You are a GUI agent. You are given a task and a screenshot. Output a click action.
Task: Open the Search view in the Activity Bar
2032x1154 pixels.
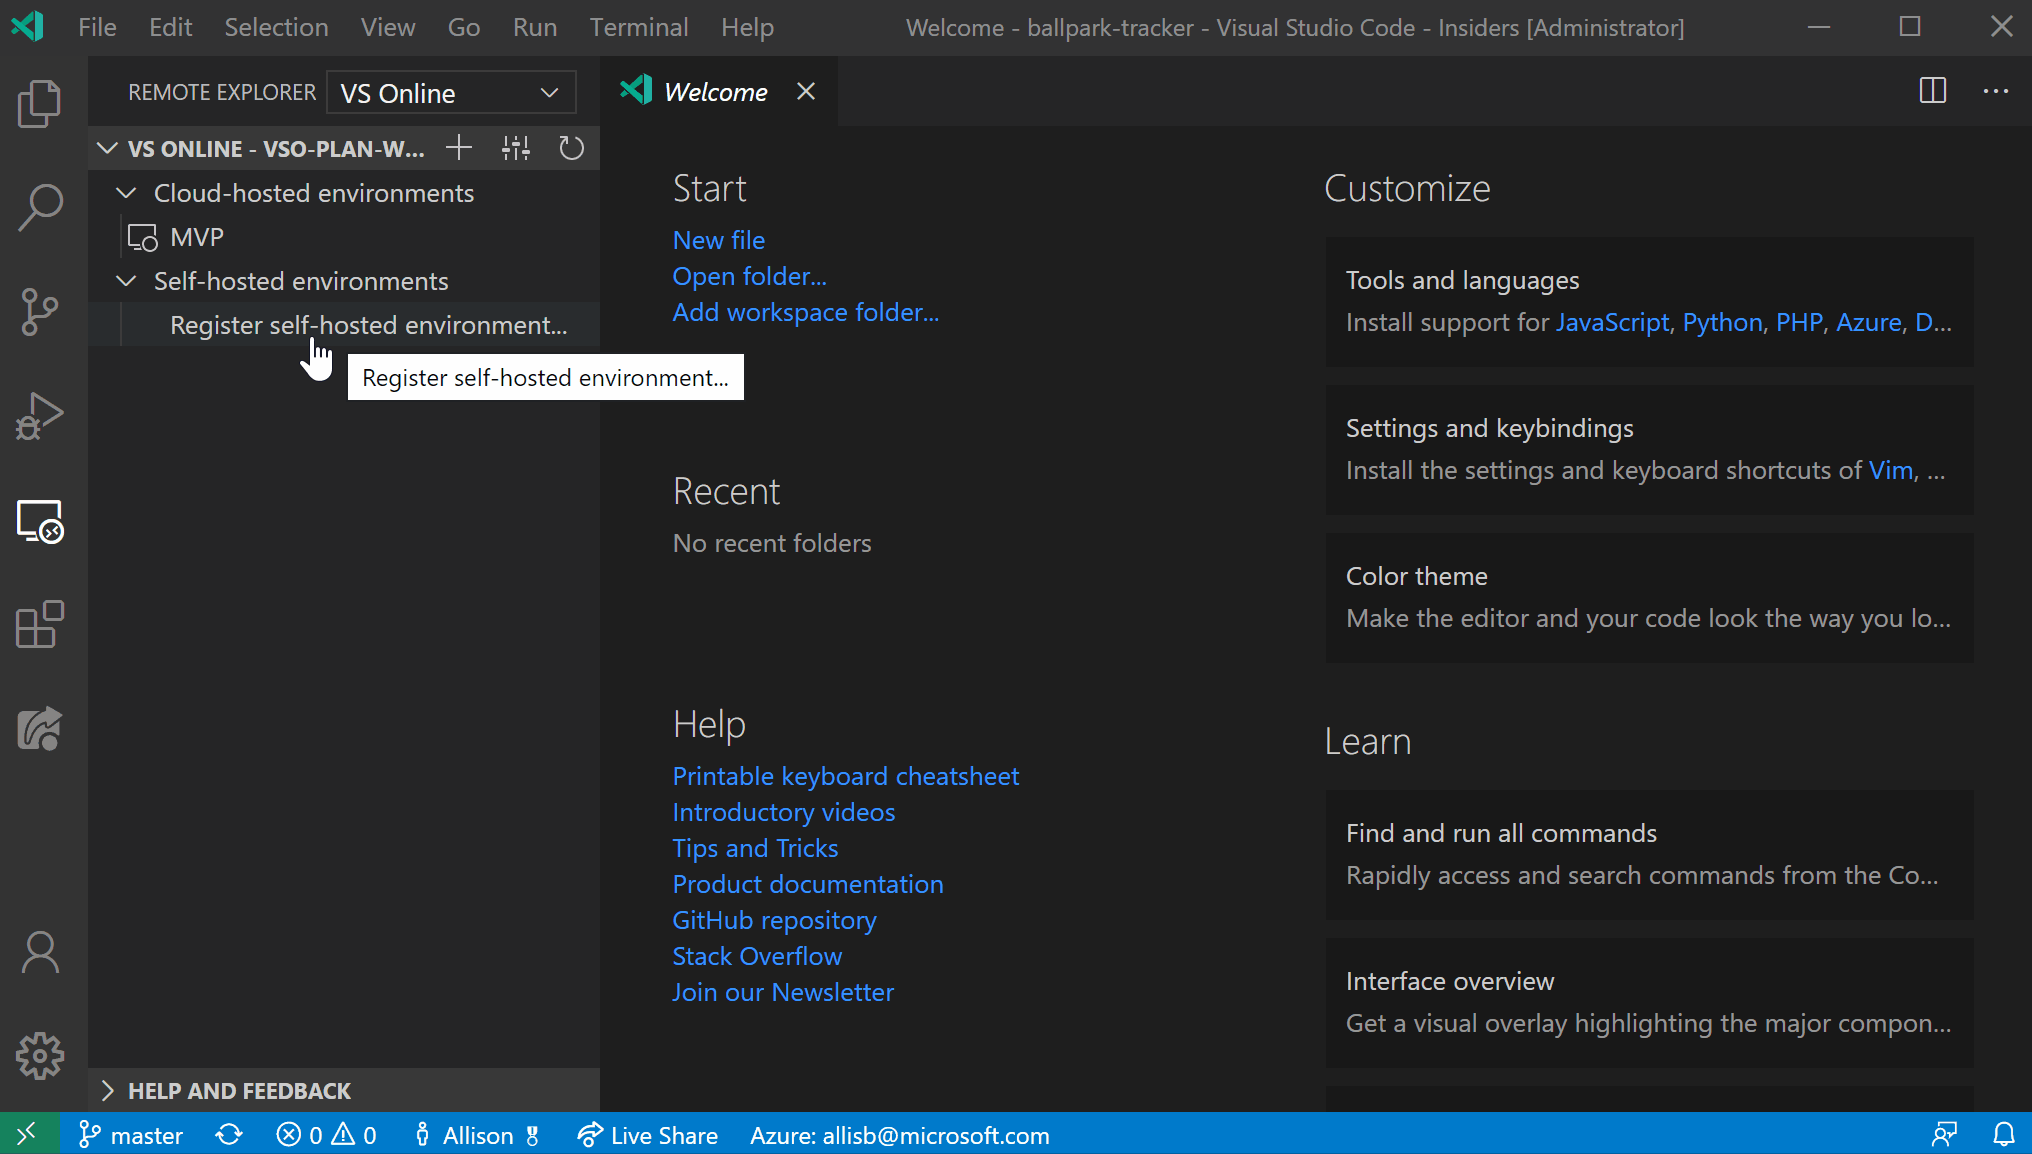pos(40,207)
